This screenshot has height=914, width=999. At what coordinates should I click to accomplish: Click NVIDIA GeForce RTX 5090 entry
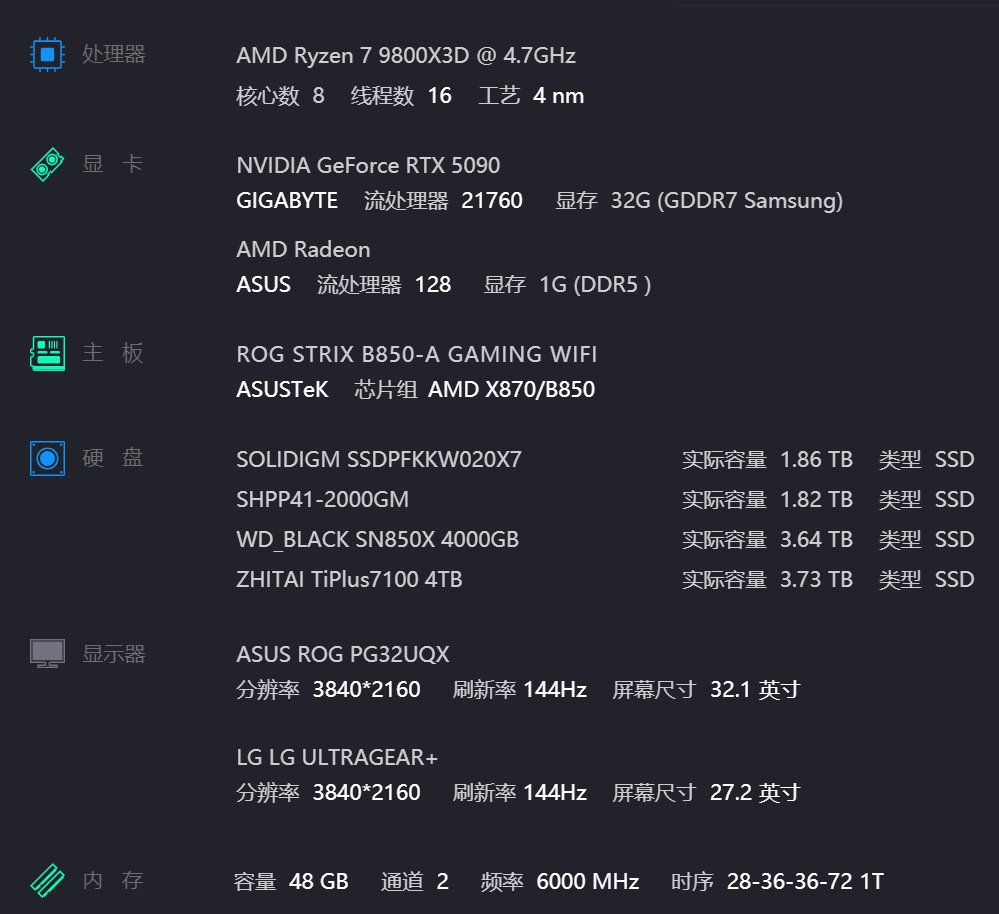[x=368, y=165]
